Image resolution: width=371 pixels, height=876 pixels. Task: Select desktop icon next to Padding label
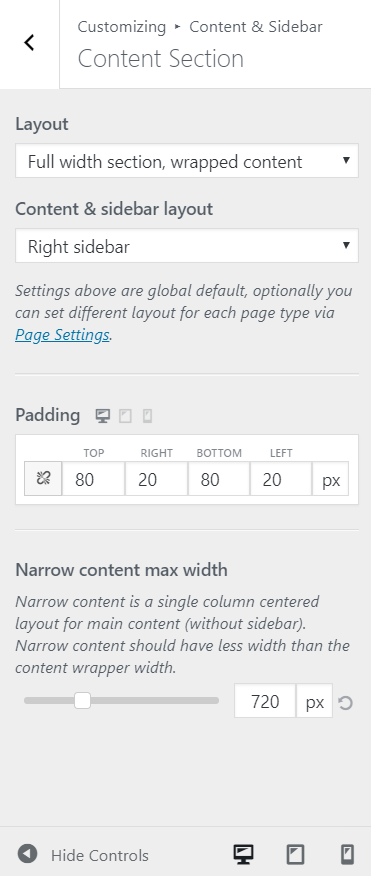[x=102, y=416]
